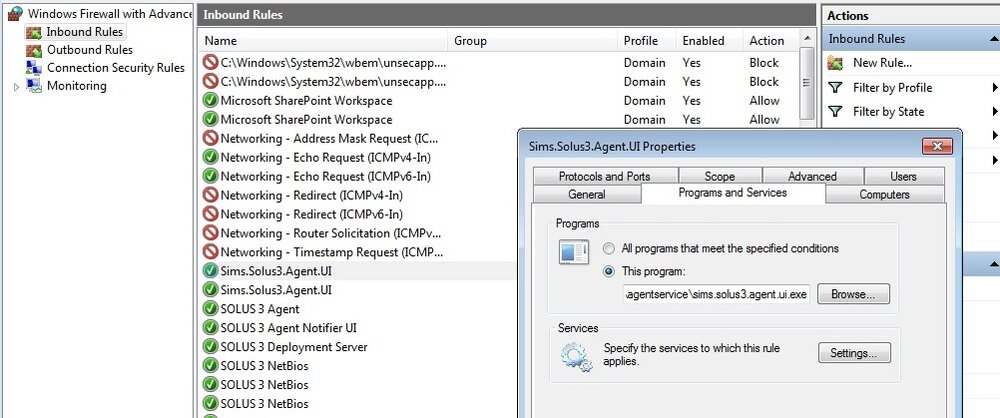Viewport: 1000px width, 418px height.
Task: Open the Scope tab
Action: tap(720, 176)
